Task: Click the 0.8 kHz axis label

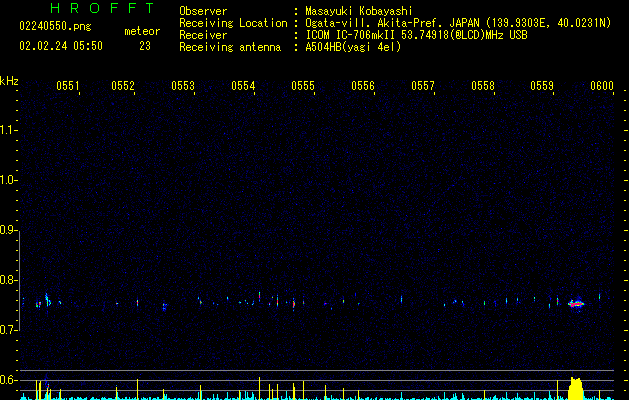Action: (x=9, y=280)
